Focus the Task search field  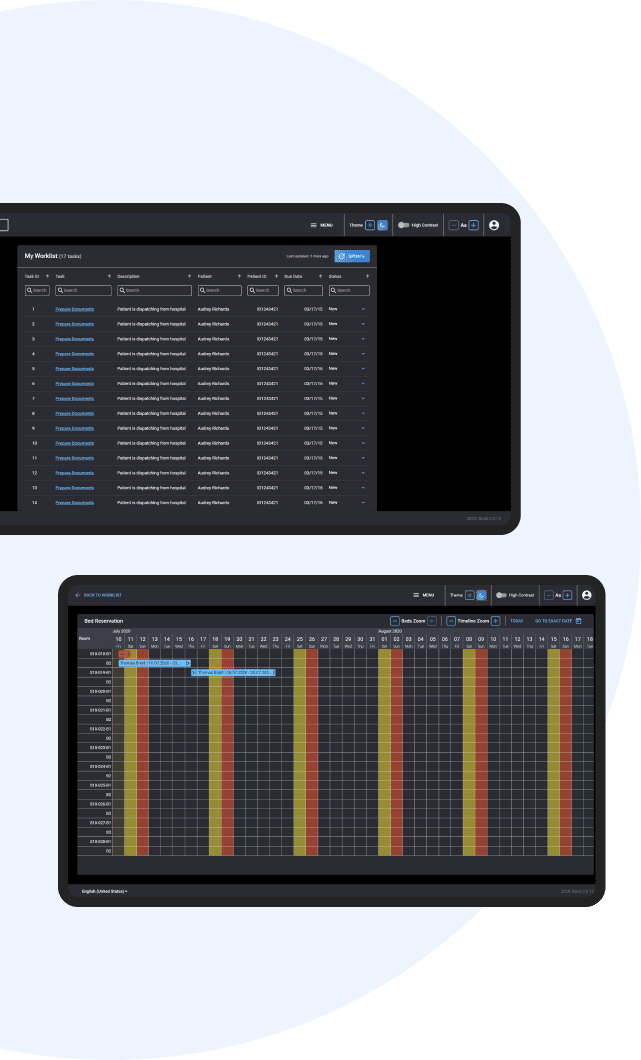[x=83, y=290]
